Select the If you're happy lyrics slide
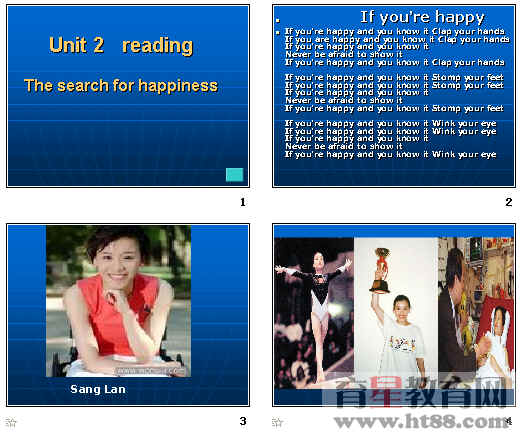This screenshot has height=432, width=522. click(394, 96)
